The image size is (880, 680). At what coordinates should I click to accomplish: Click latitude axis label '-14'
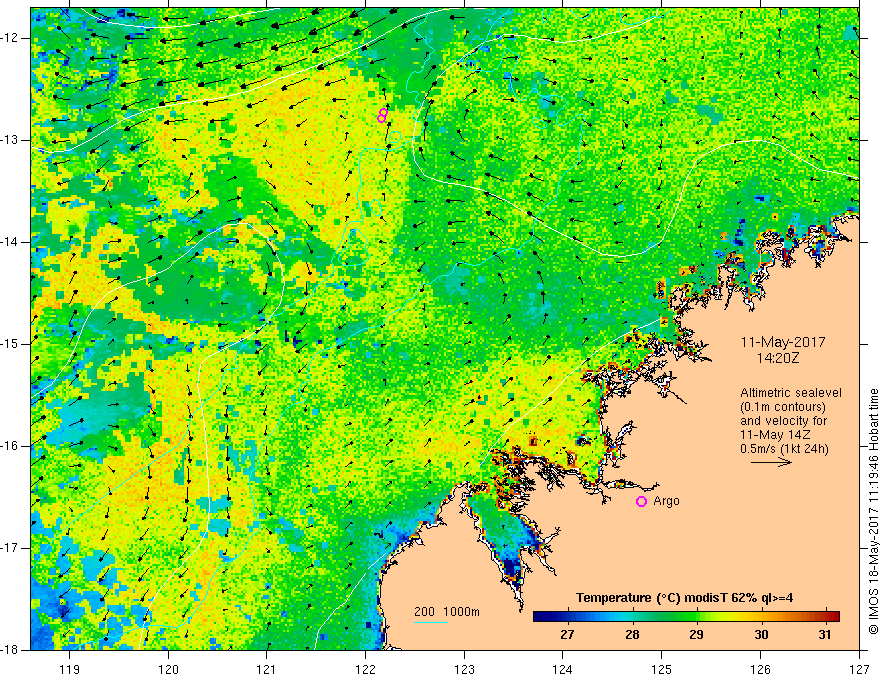(x=11, y=242)
